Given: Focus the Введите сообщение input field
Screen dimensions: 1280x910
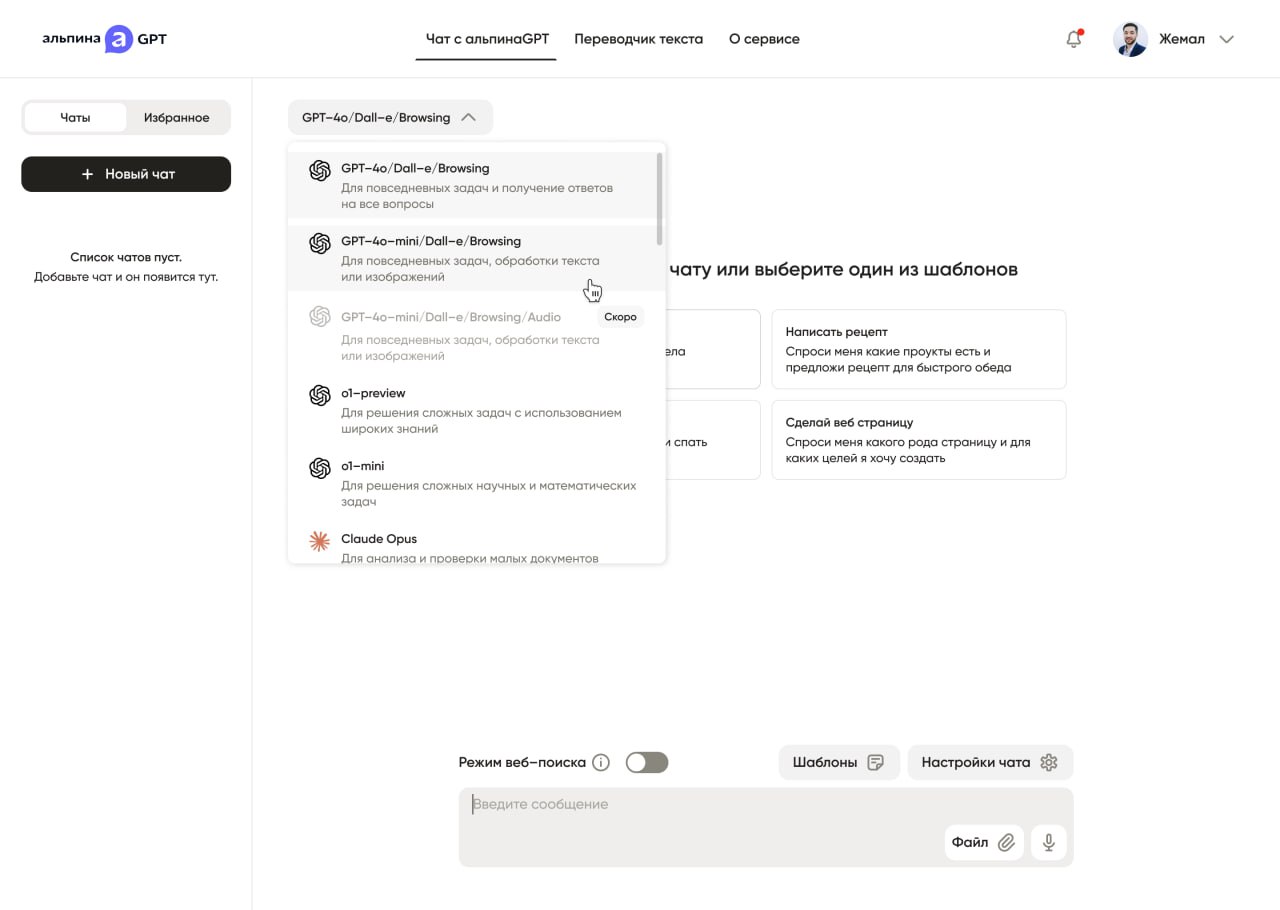Looking at the screenshot, I should pyautogui.click(x=766, y=827).
